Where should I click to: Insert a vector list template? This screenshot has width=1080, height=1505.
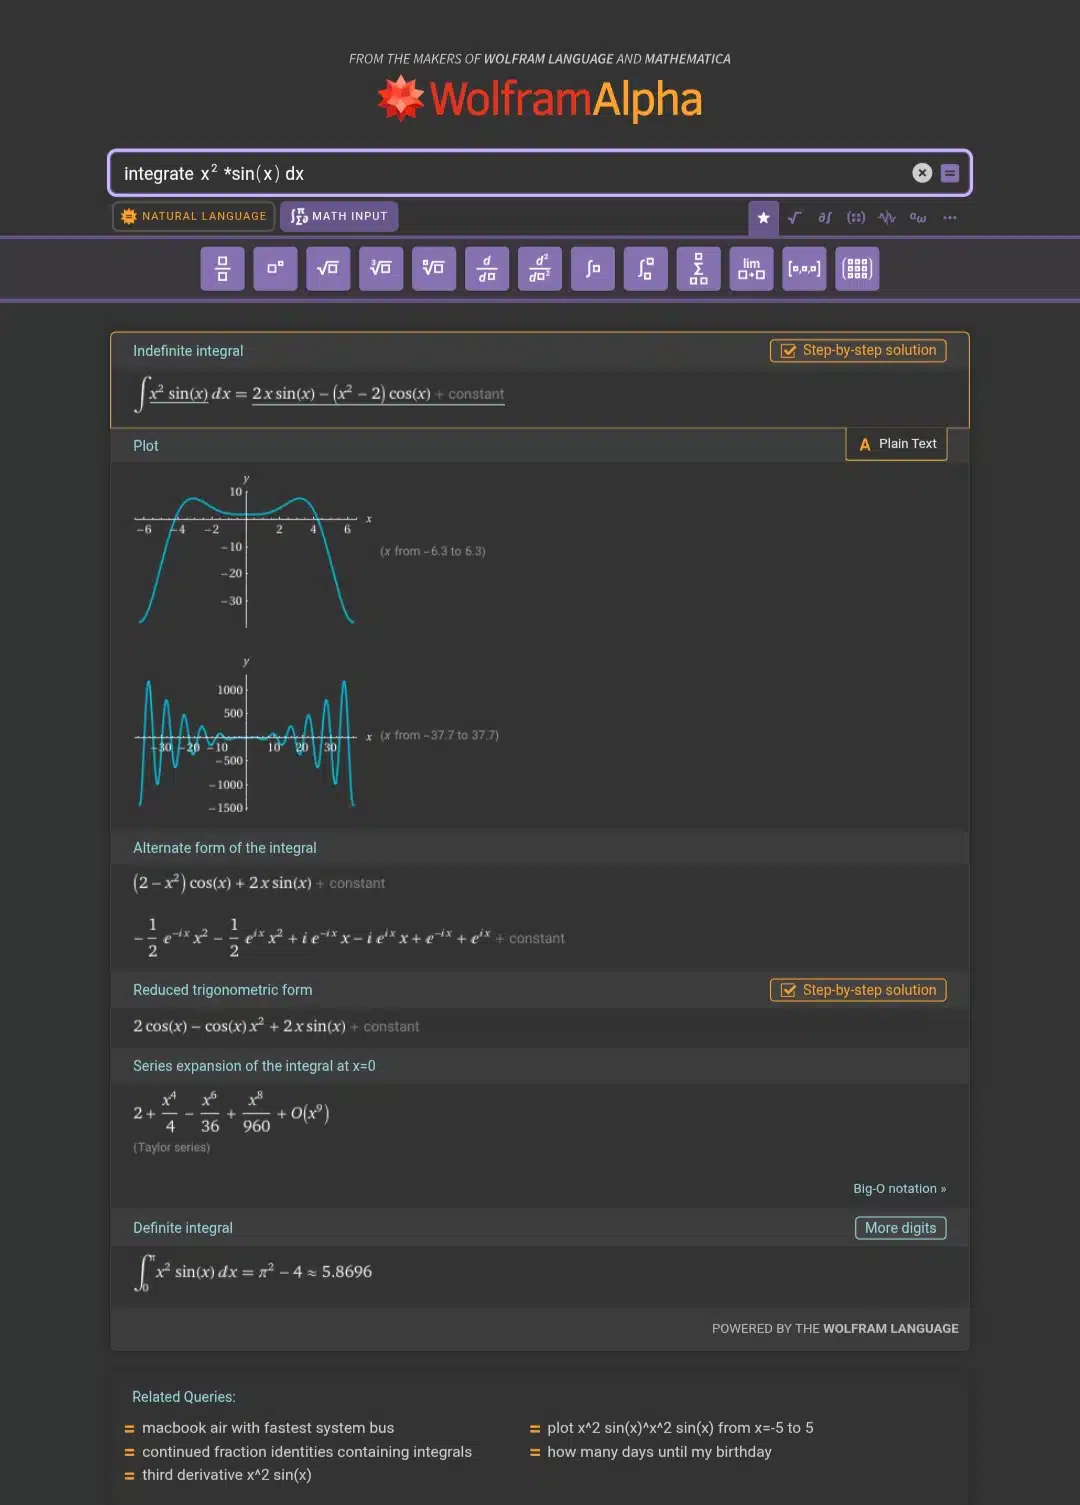click(x=805, y=268)
